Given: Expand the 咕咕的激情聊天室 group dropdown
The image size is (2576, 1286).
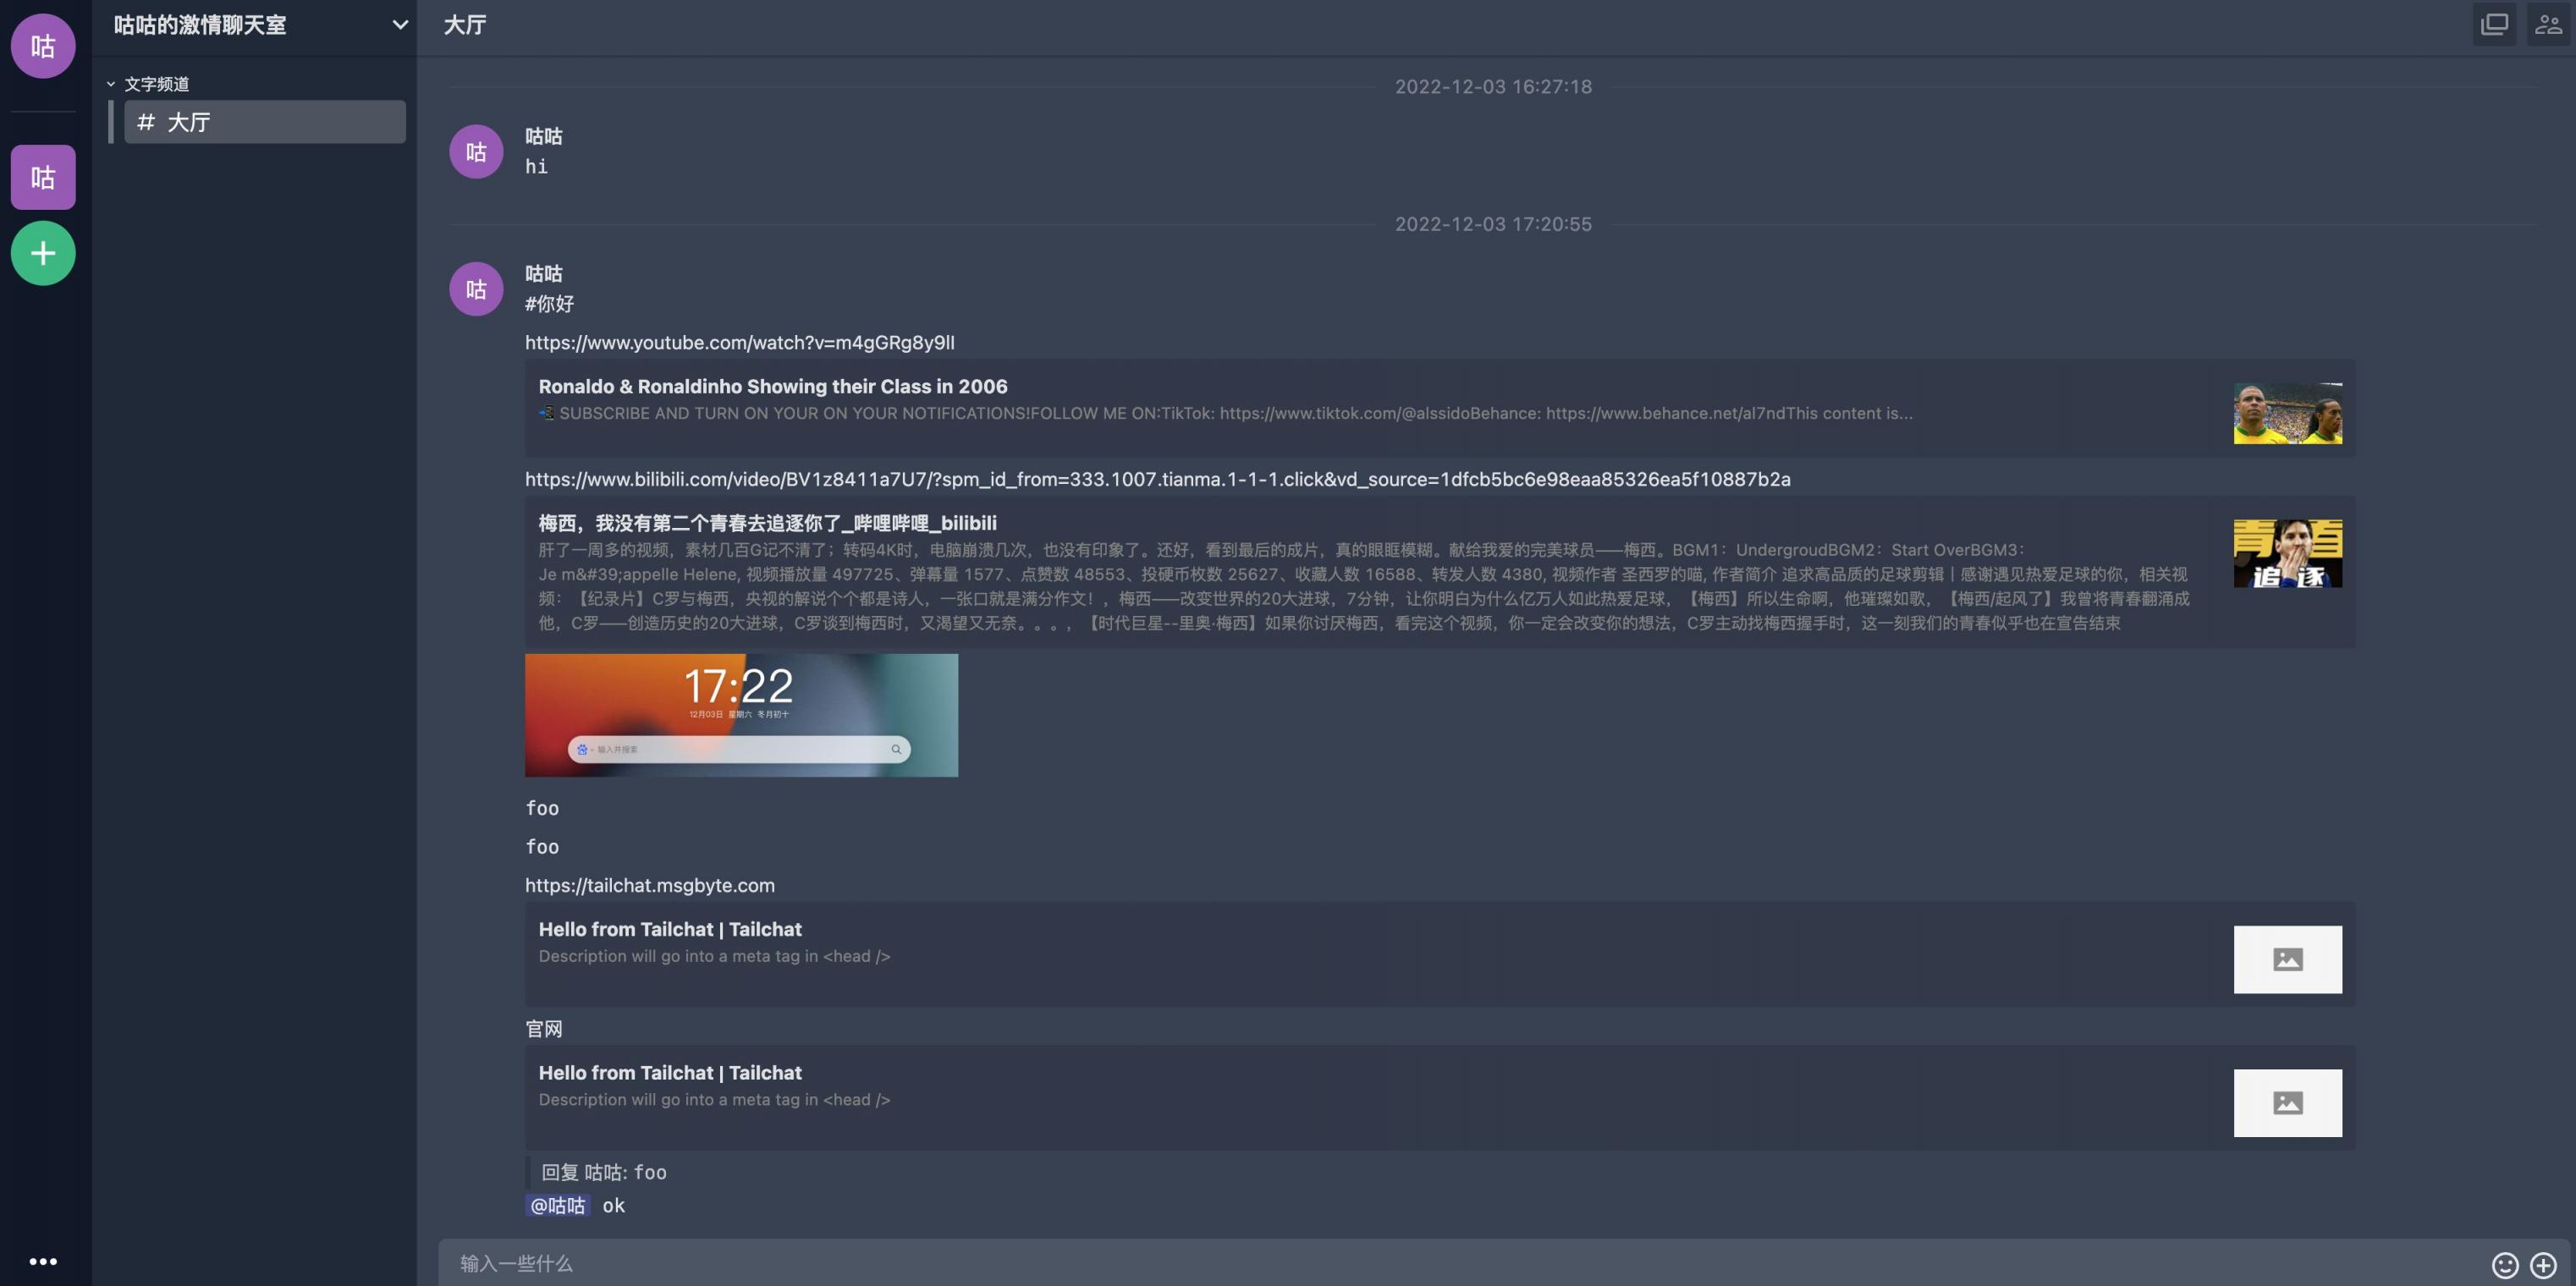Looking at the screenshot, I should 400,25.
